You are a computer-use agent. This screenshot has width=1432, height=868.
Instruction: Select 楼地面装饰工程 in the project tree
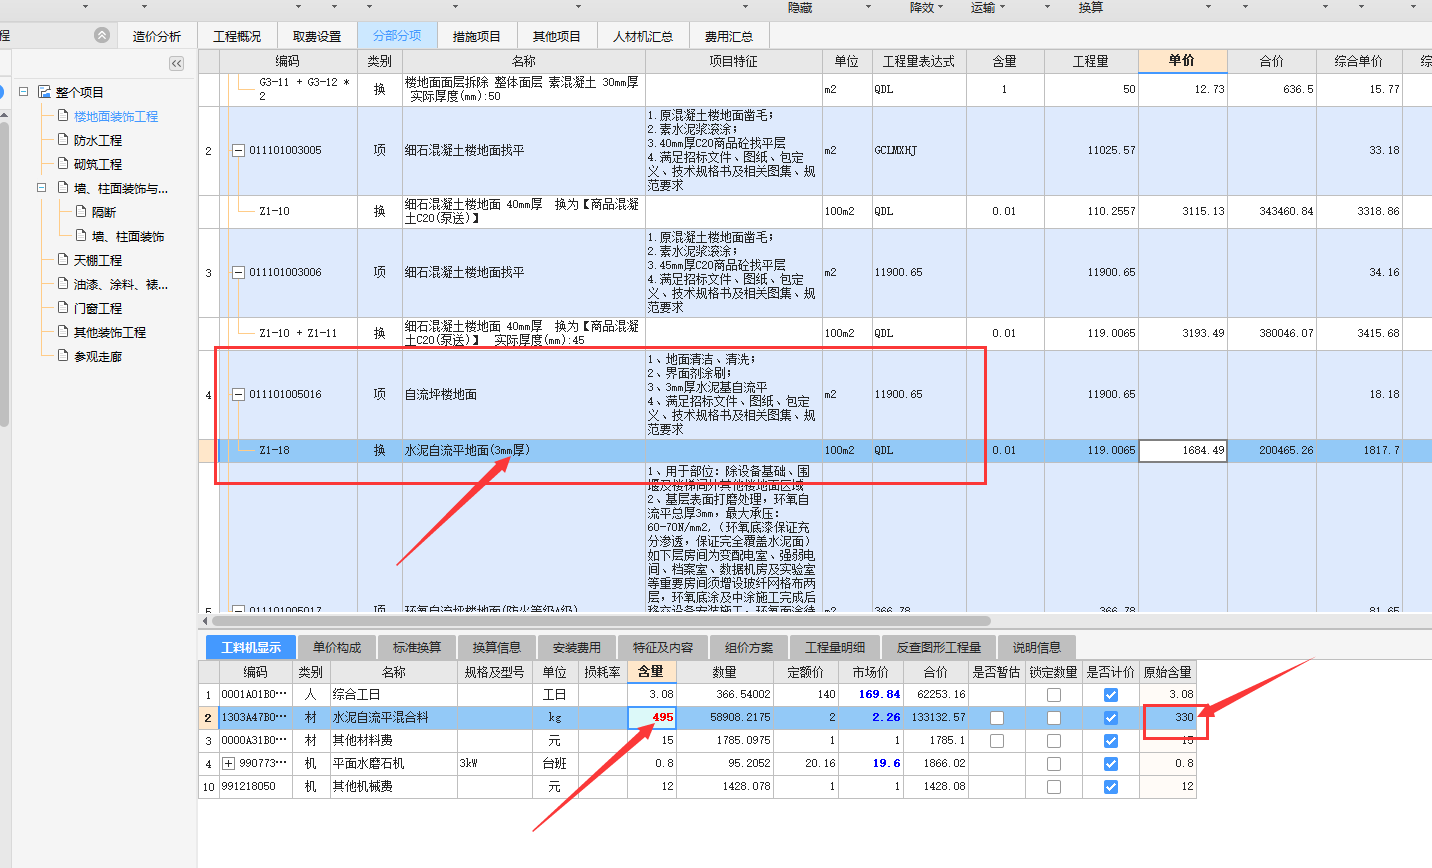[116, 116]
